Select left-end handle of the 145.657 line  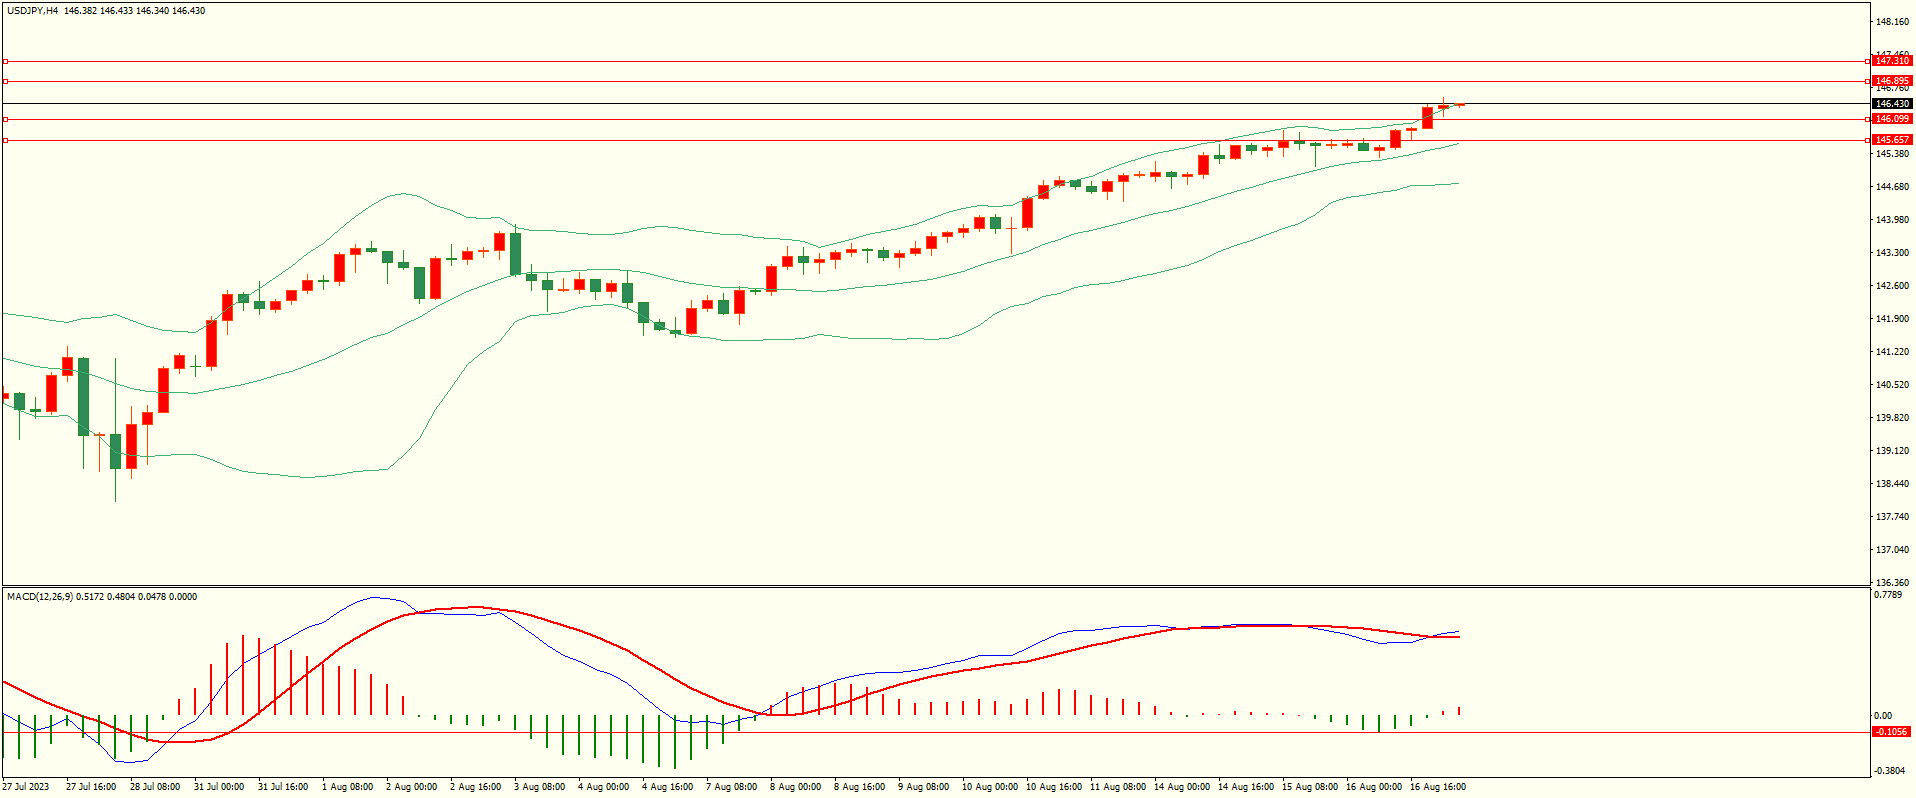click(5, 140)
